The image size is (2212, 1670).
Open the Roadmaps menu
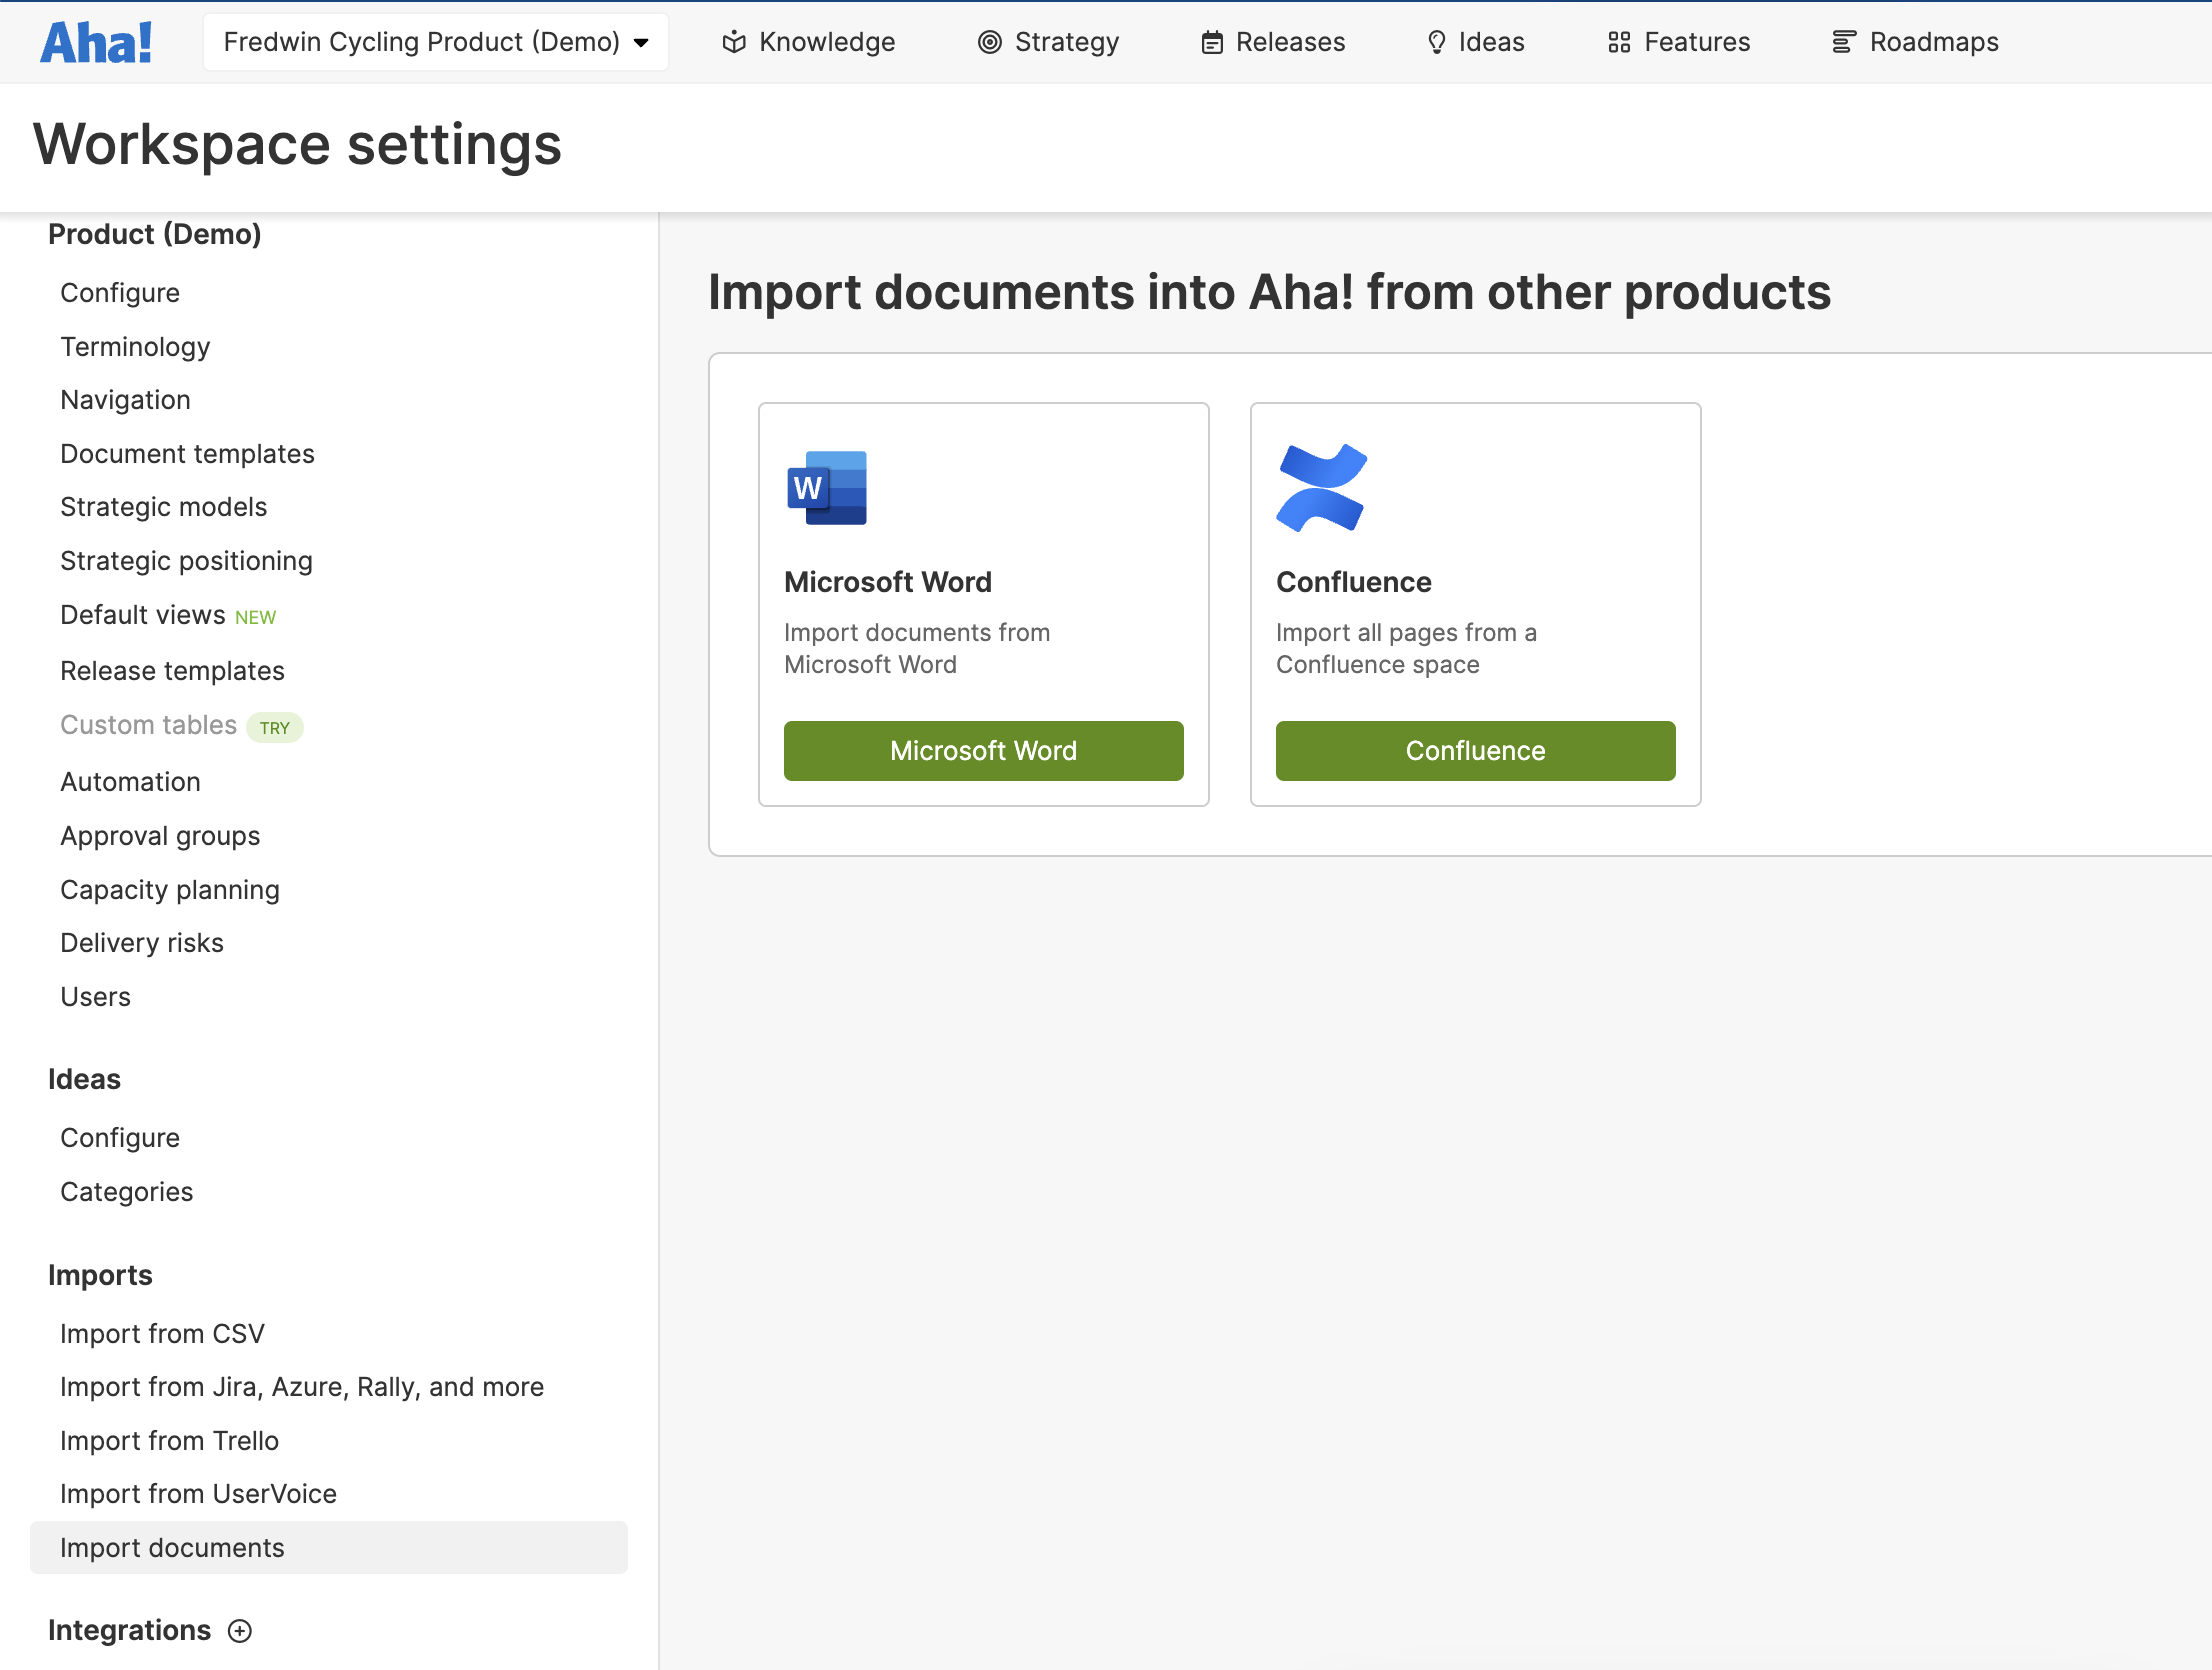click(x=1915, y=42)
